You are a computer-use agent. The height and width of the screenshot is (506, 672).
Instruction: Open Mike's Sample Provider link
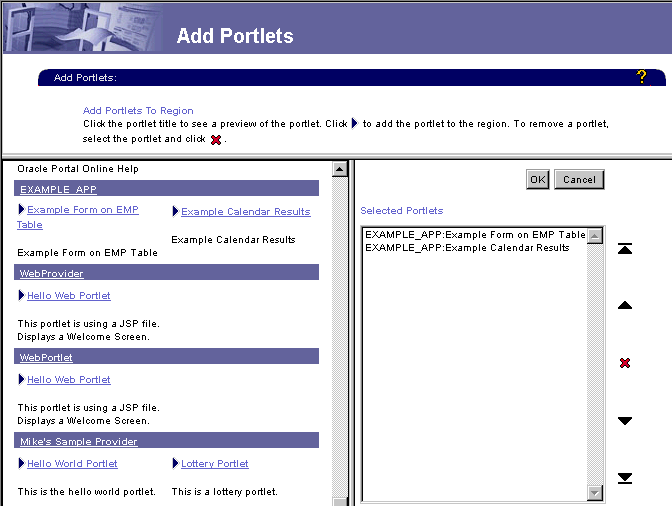(x=78, y=441)
